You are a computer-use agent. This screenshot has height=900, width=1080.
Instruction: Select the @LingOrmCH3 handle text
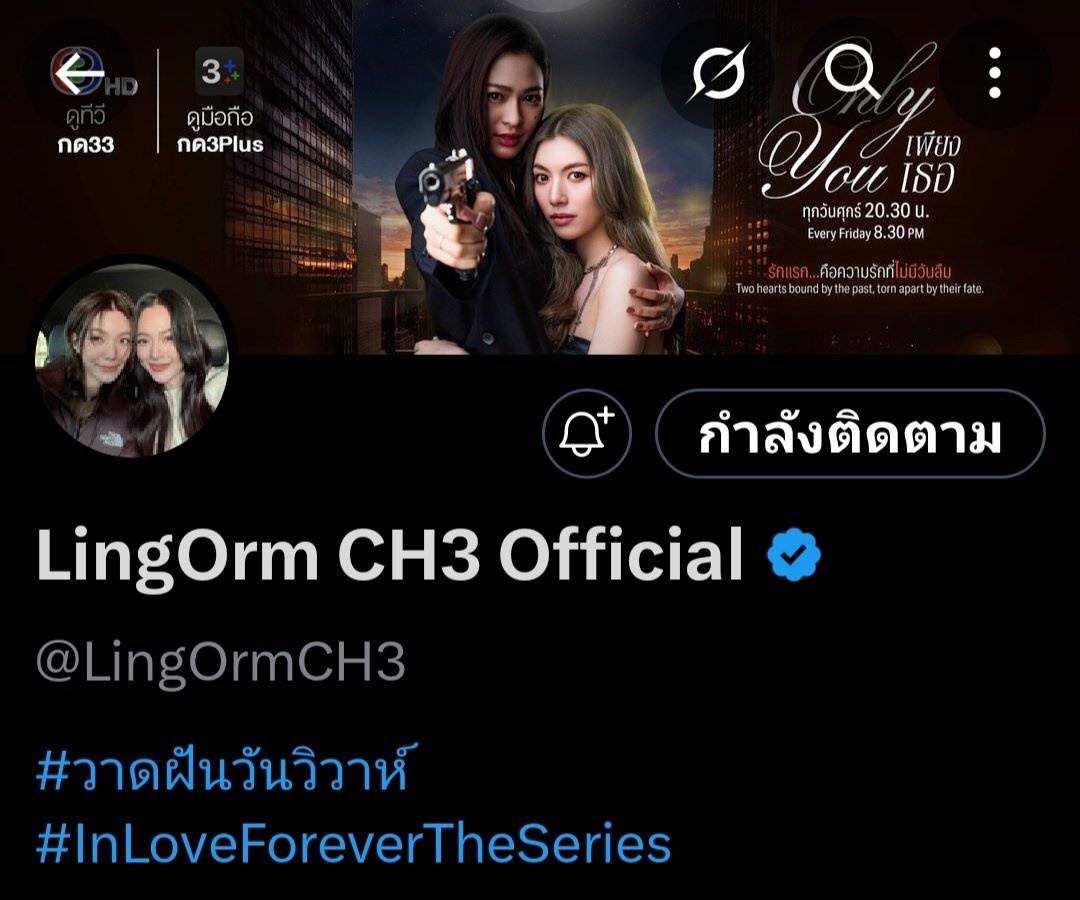tap(220, 662)
